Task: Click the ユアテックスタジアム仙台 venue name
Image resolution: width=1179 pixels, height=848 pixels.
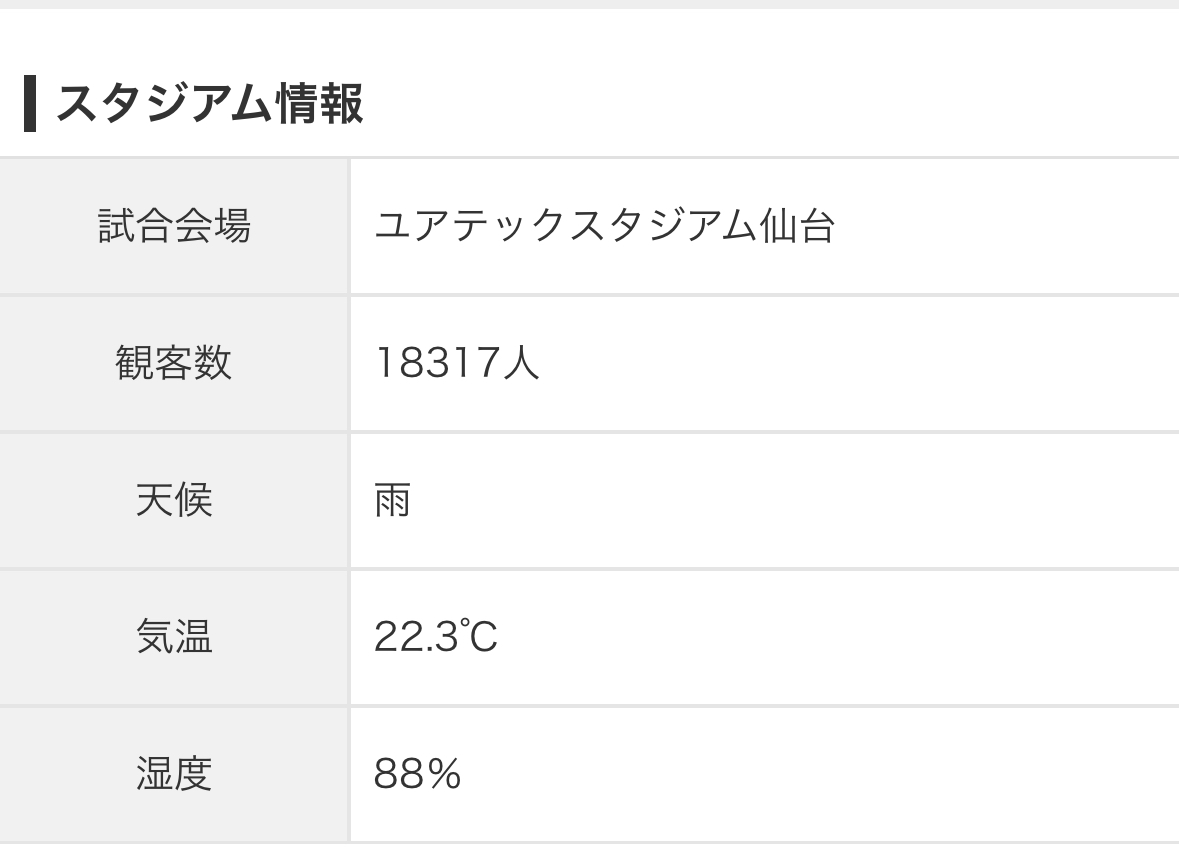Action: click(x=604, y=226)
